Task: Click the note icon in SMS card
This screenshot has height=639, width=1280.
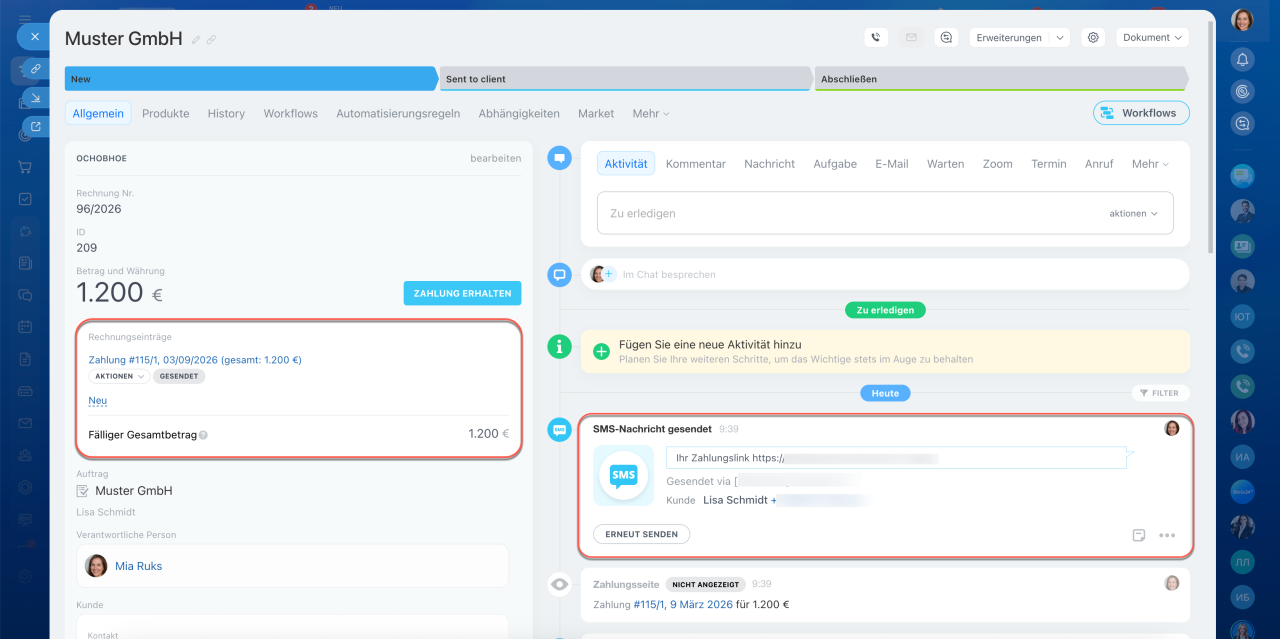Action: pos(1138,535)
